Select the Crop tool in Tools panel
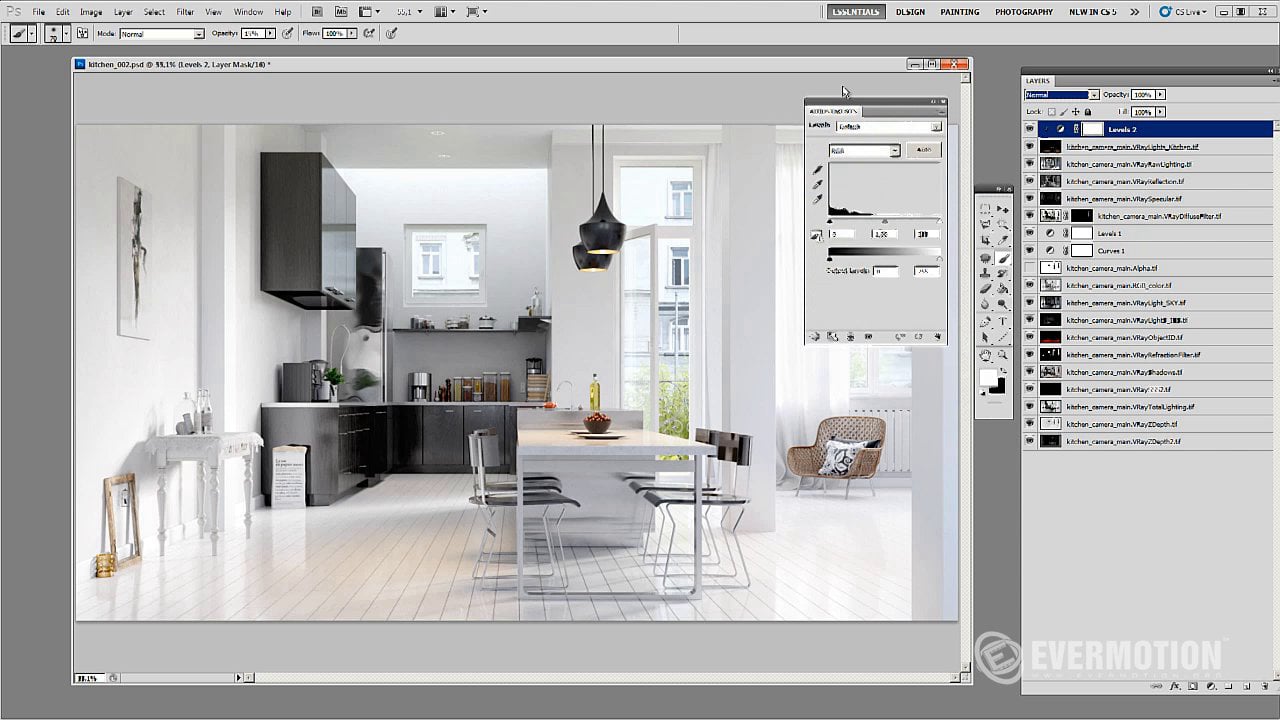The height and width of the screenshot is (720, 1280). (x=986, y=241)
